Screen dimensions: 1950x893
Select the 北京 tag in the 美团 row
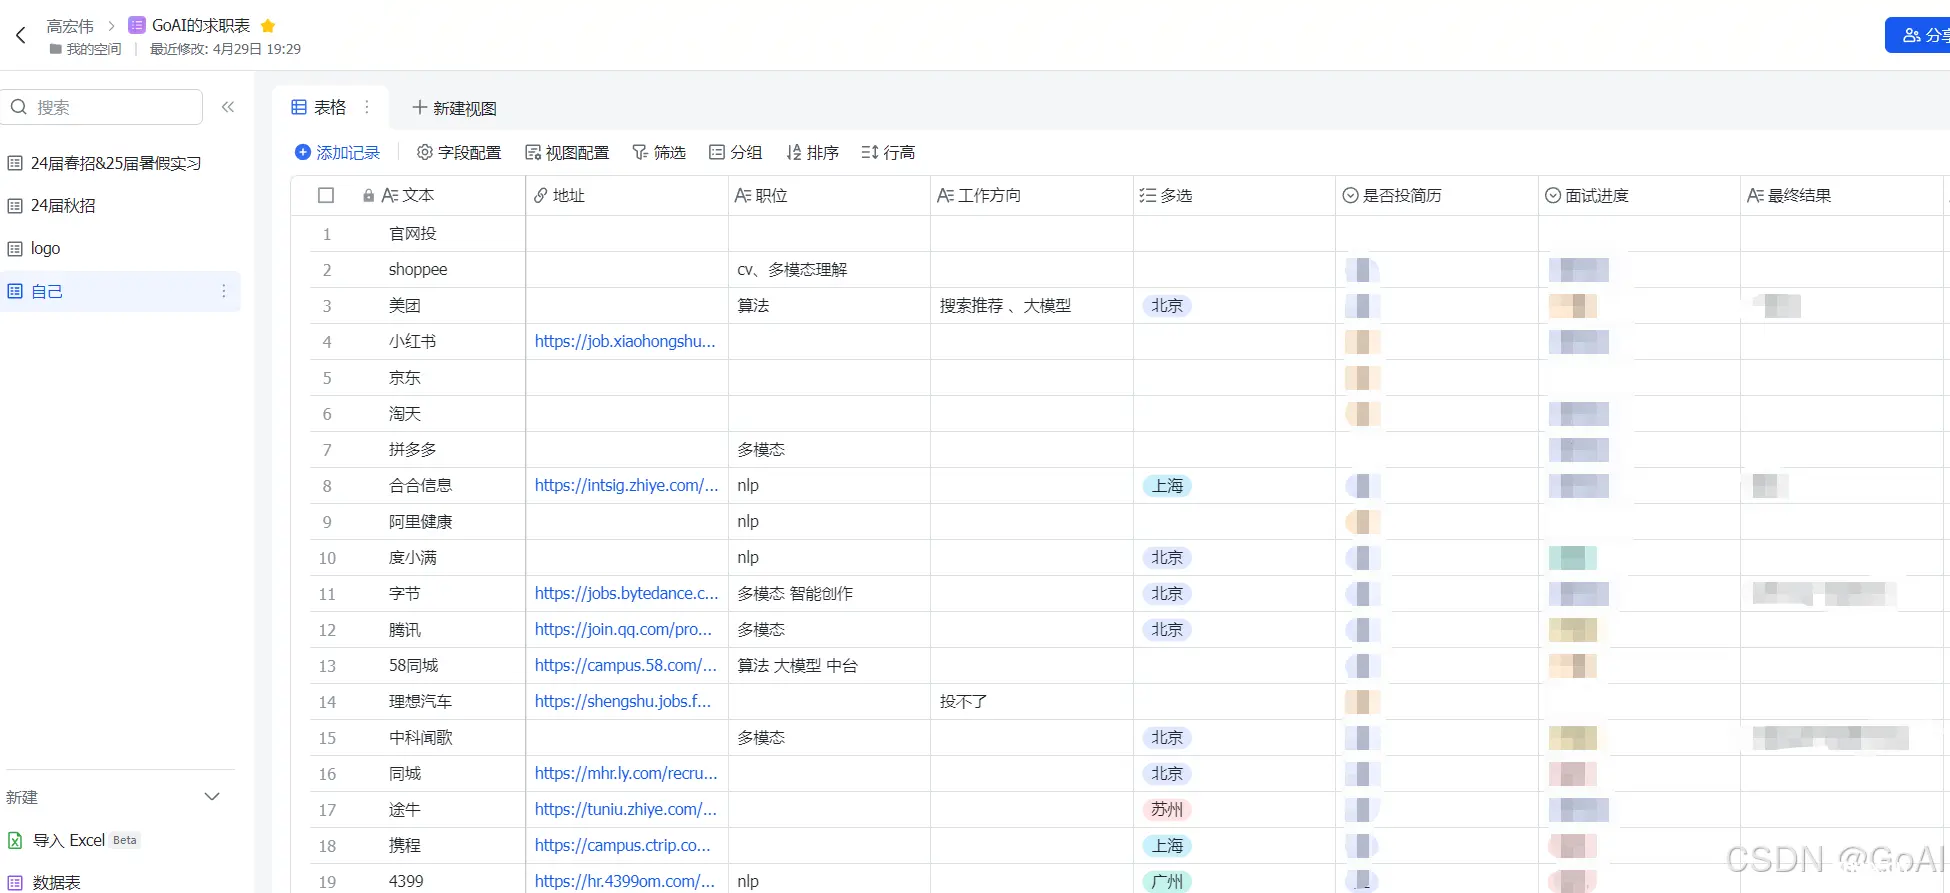[x=1166, y=306]
